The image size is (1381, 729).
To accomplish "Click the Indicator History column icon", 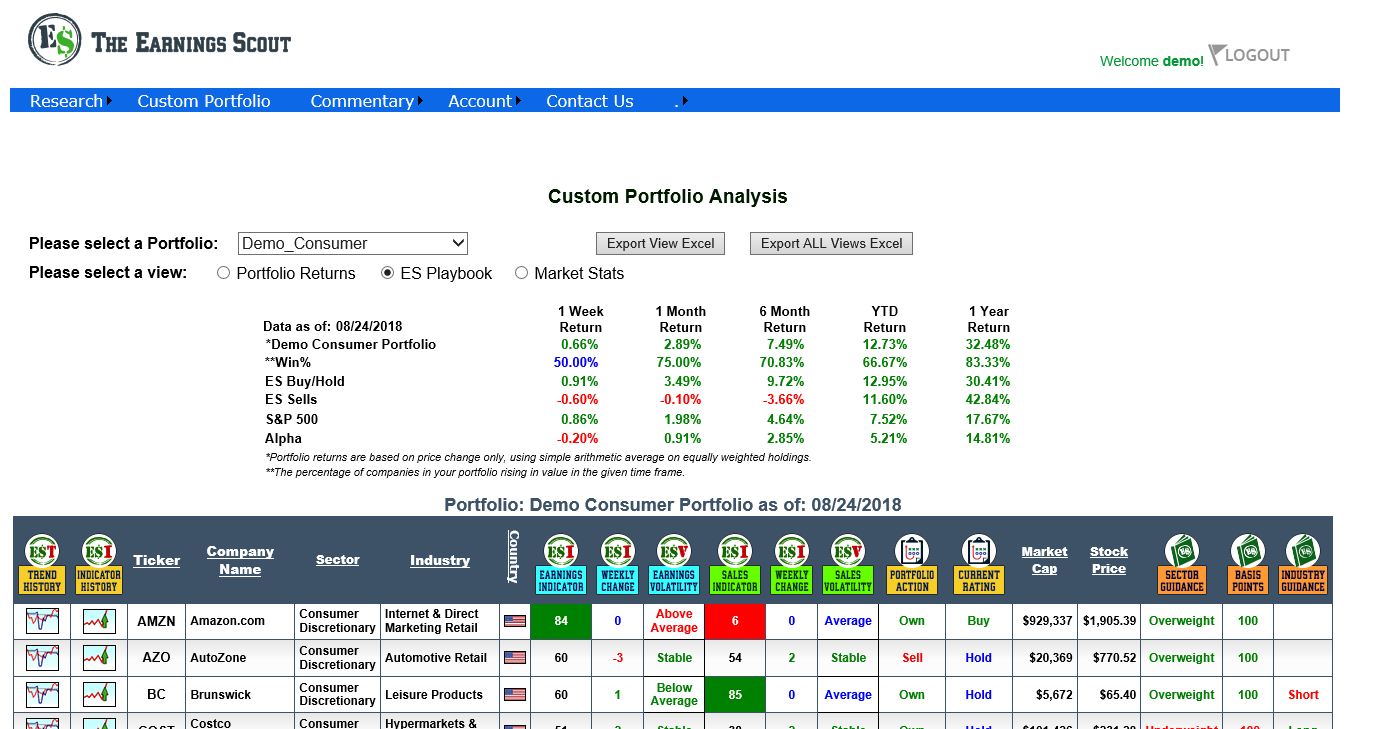I will pos(98,563).
